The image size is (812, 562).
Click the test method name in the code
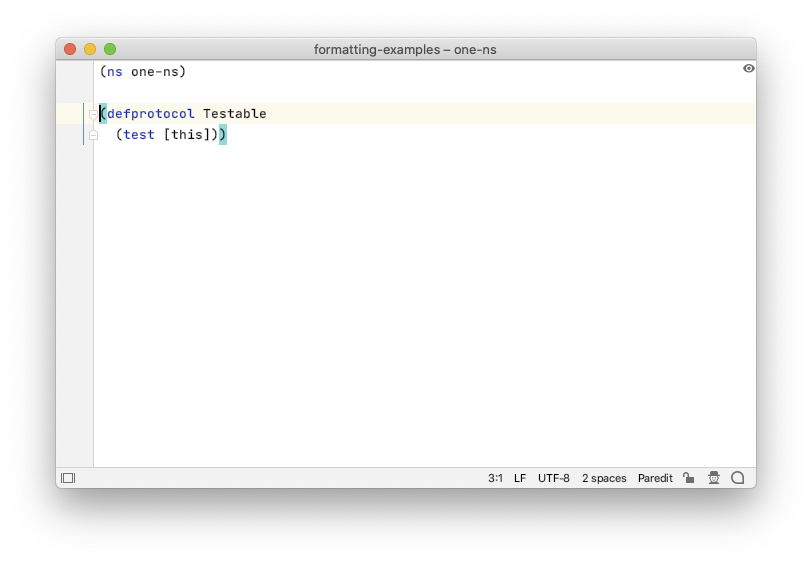(139, 135)
